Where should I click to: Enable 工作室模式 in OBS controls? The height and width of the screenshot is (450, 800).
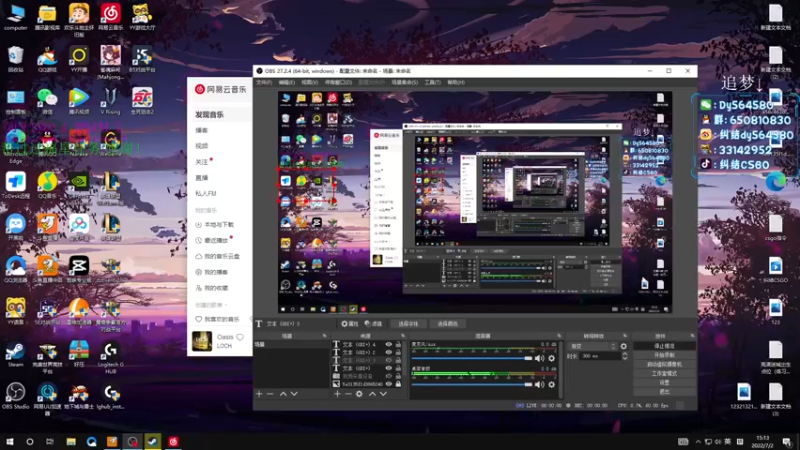(x=664, y=373)
